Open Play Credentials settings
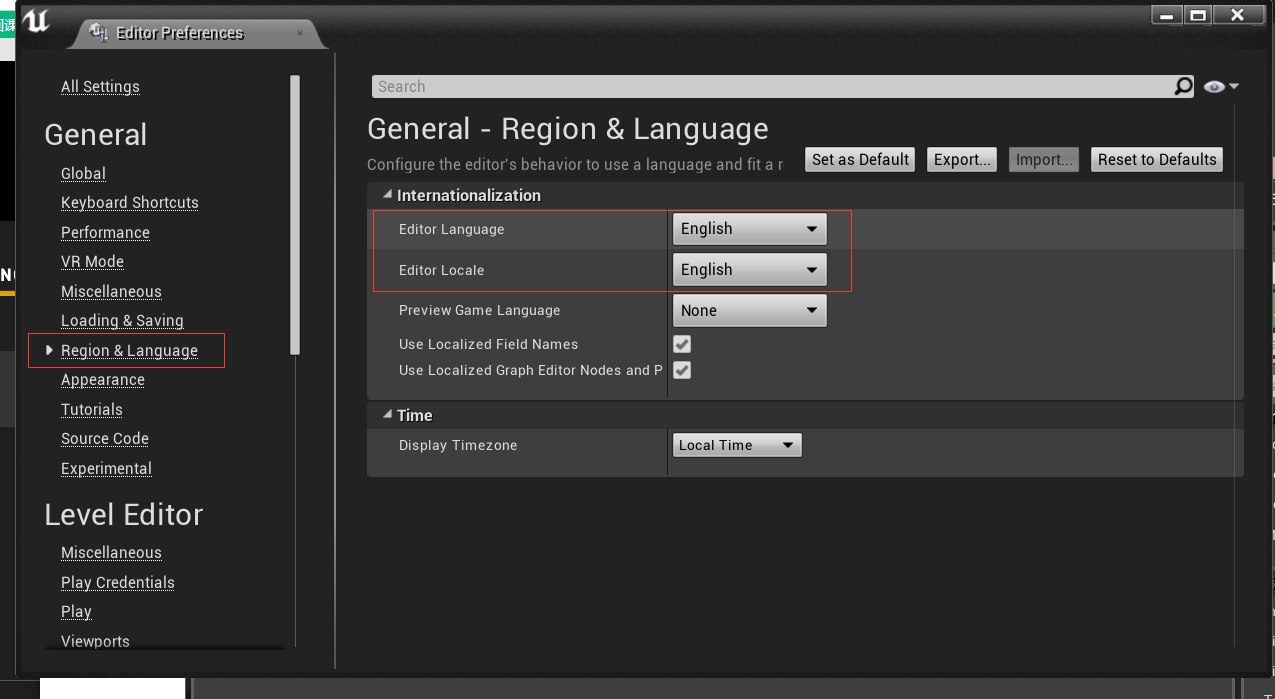This screenshot has height=699, width=1275. point(118,583)
